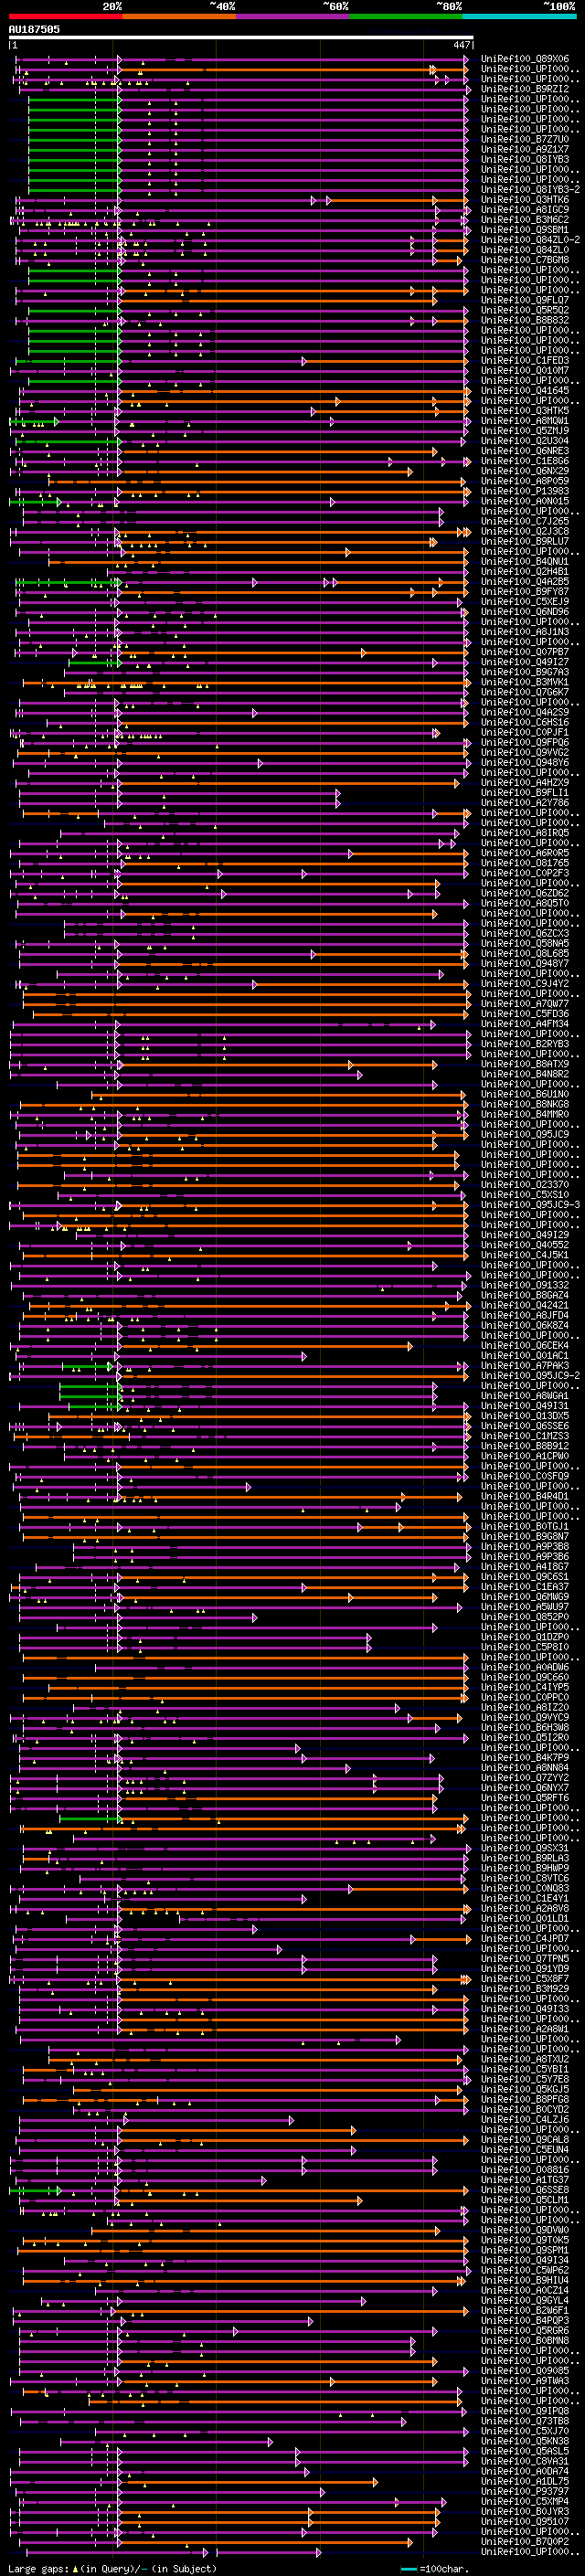Choose the UniRef100_Q4A2B5 subject
Viewport: 585px width, 2576px height.
coord(524,581)
